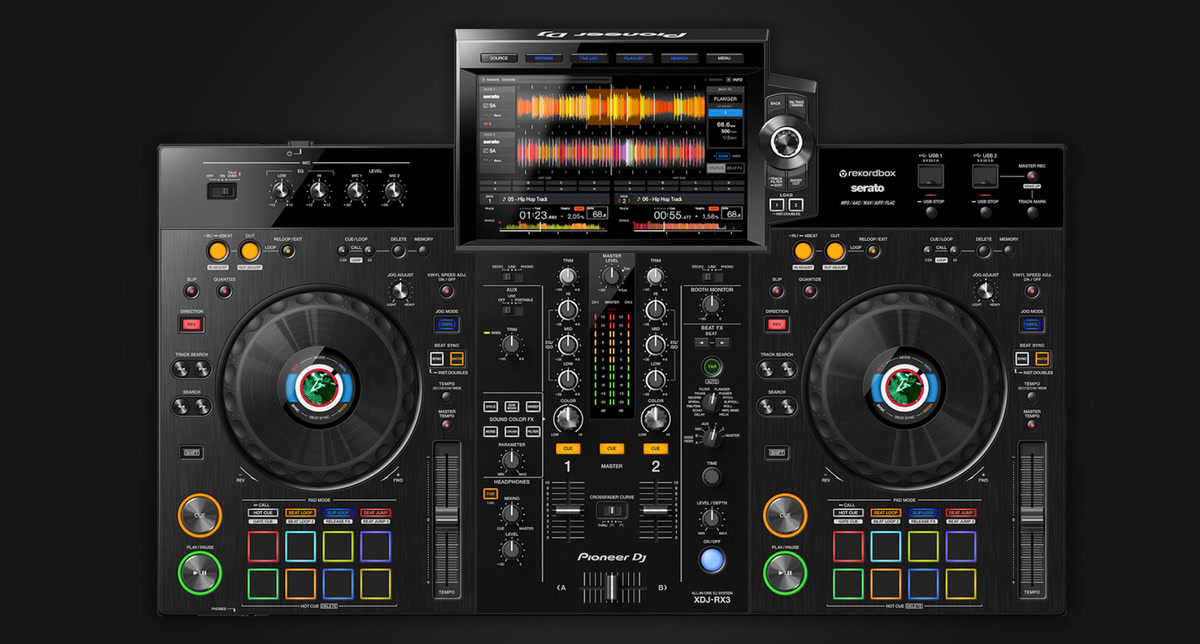The image size is (1200, 644).
Task: Toggle SLIP mode on left deck
Action: (x=191, y=291)
